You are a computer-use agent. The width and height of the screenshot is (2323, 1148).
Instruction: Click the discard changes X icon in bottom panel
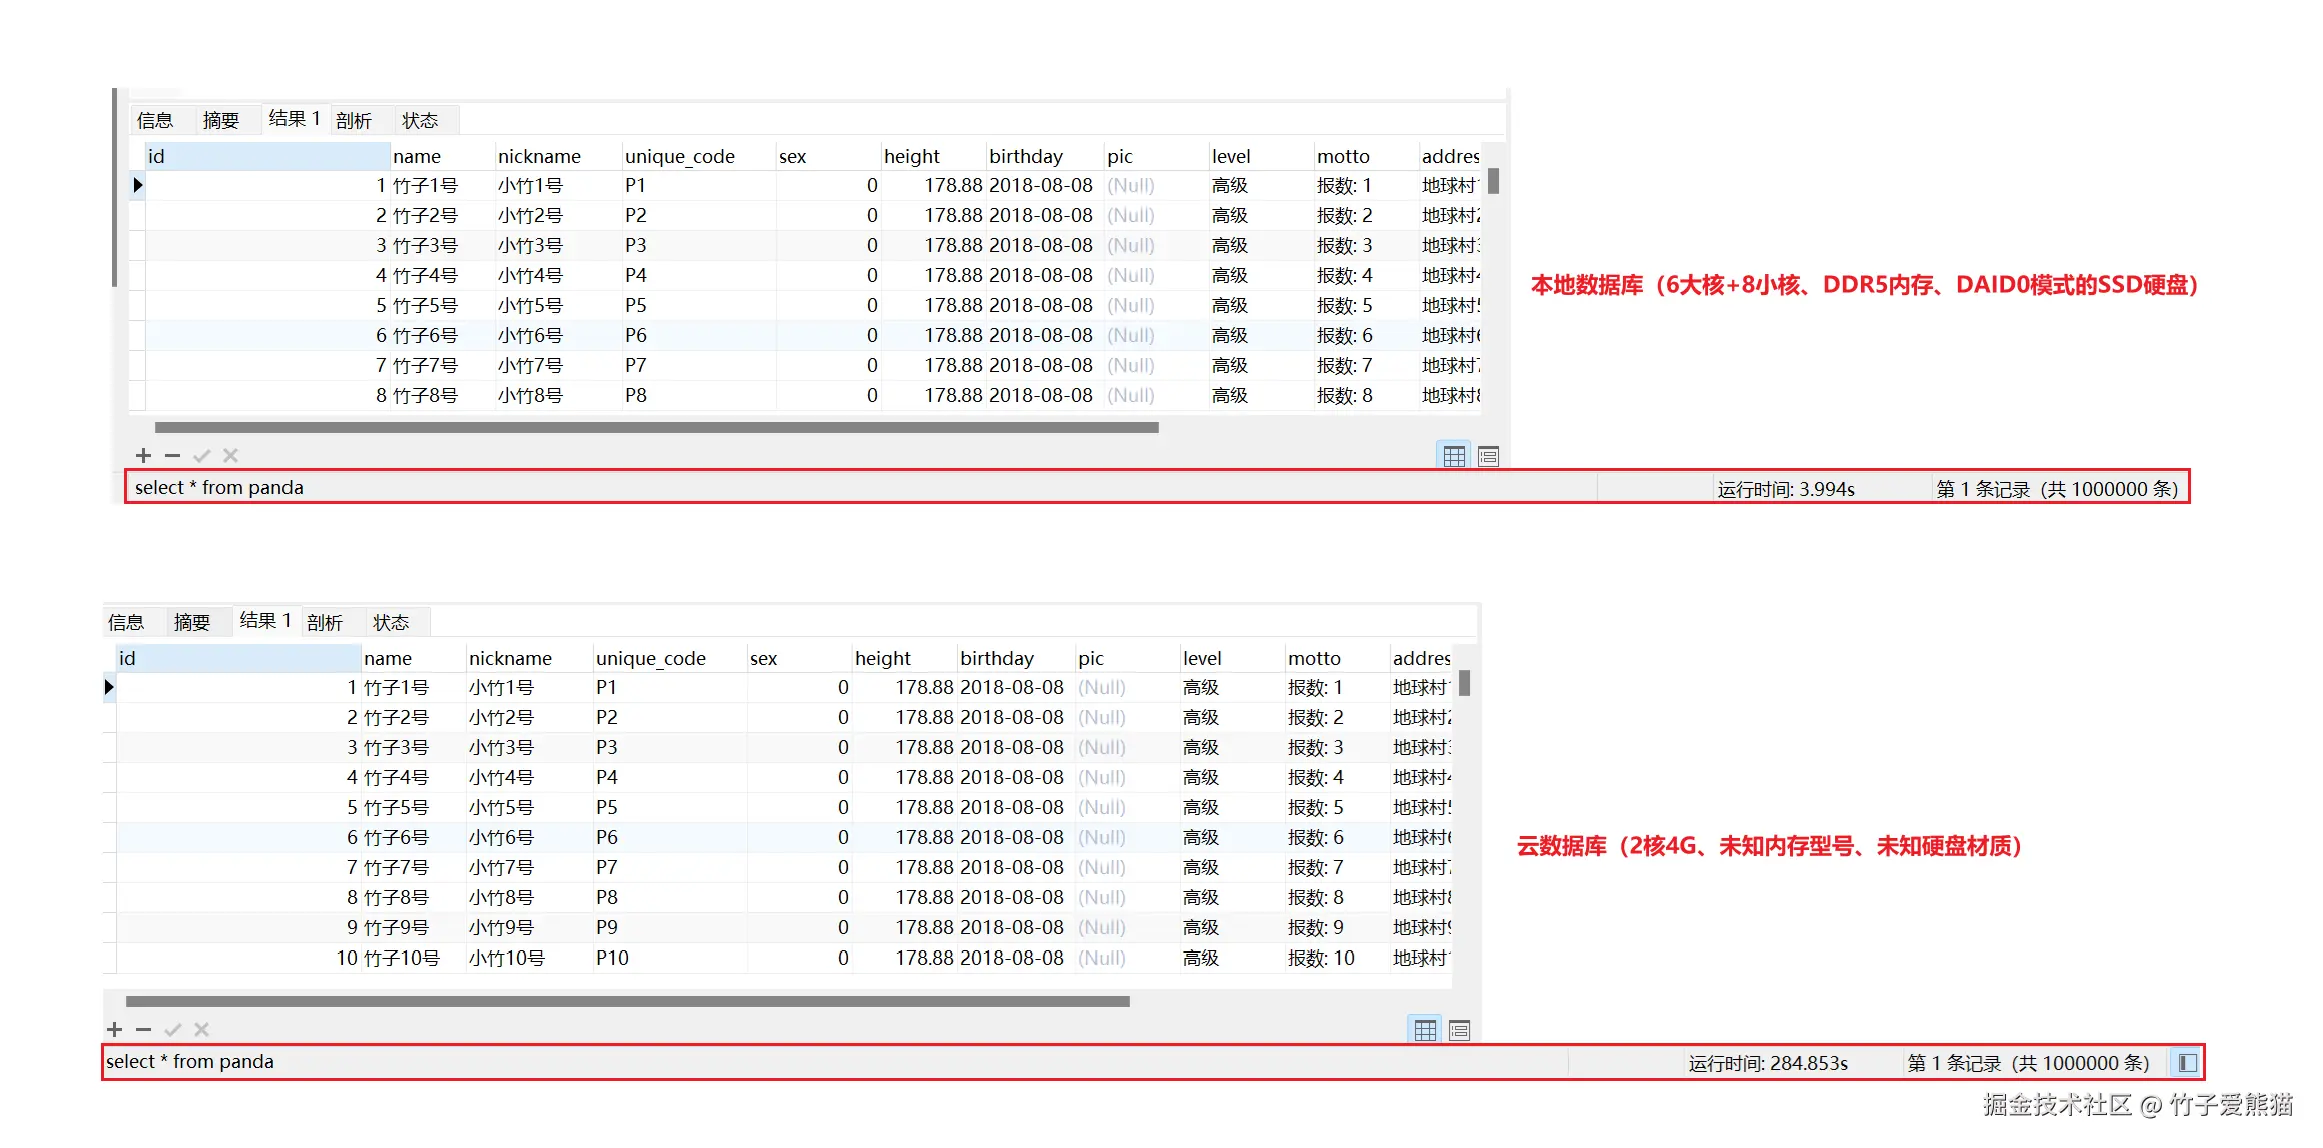(x=202, y=1030)
